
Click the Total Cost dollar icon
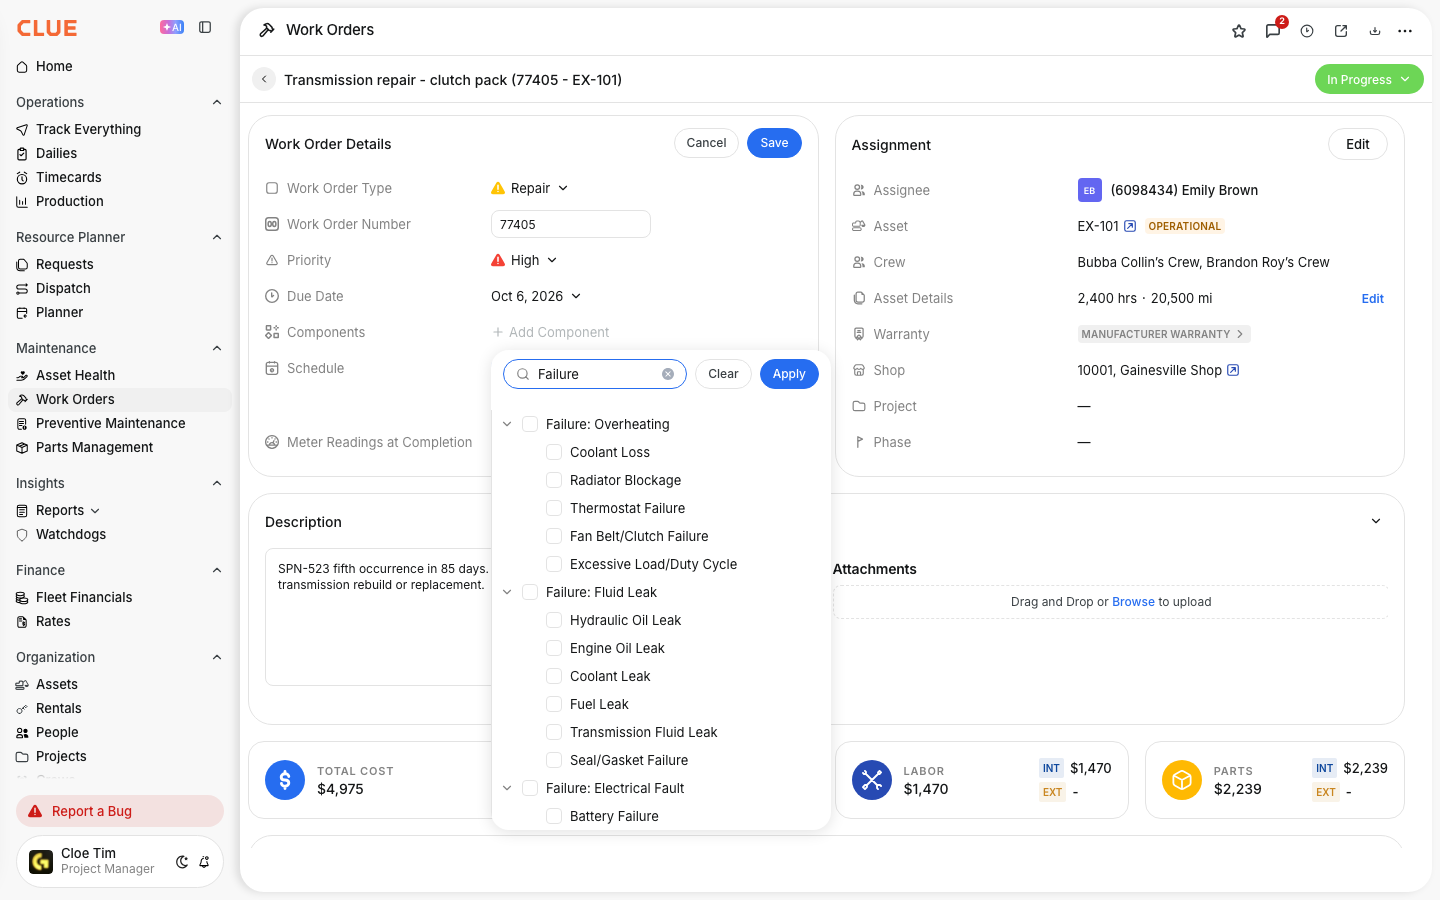(x=285, y=780)
